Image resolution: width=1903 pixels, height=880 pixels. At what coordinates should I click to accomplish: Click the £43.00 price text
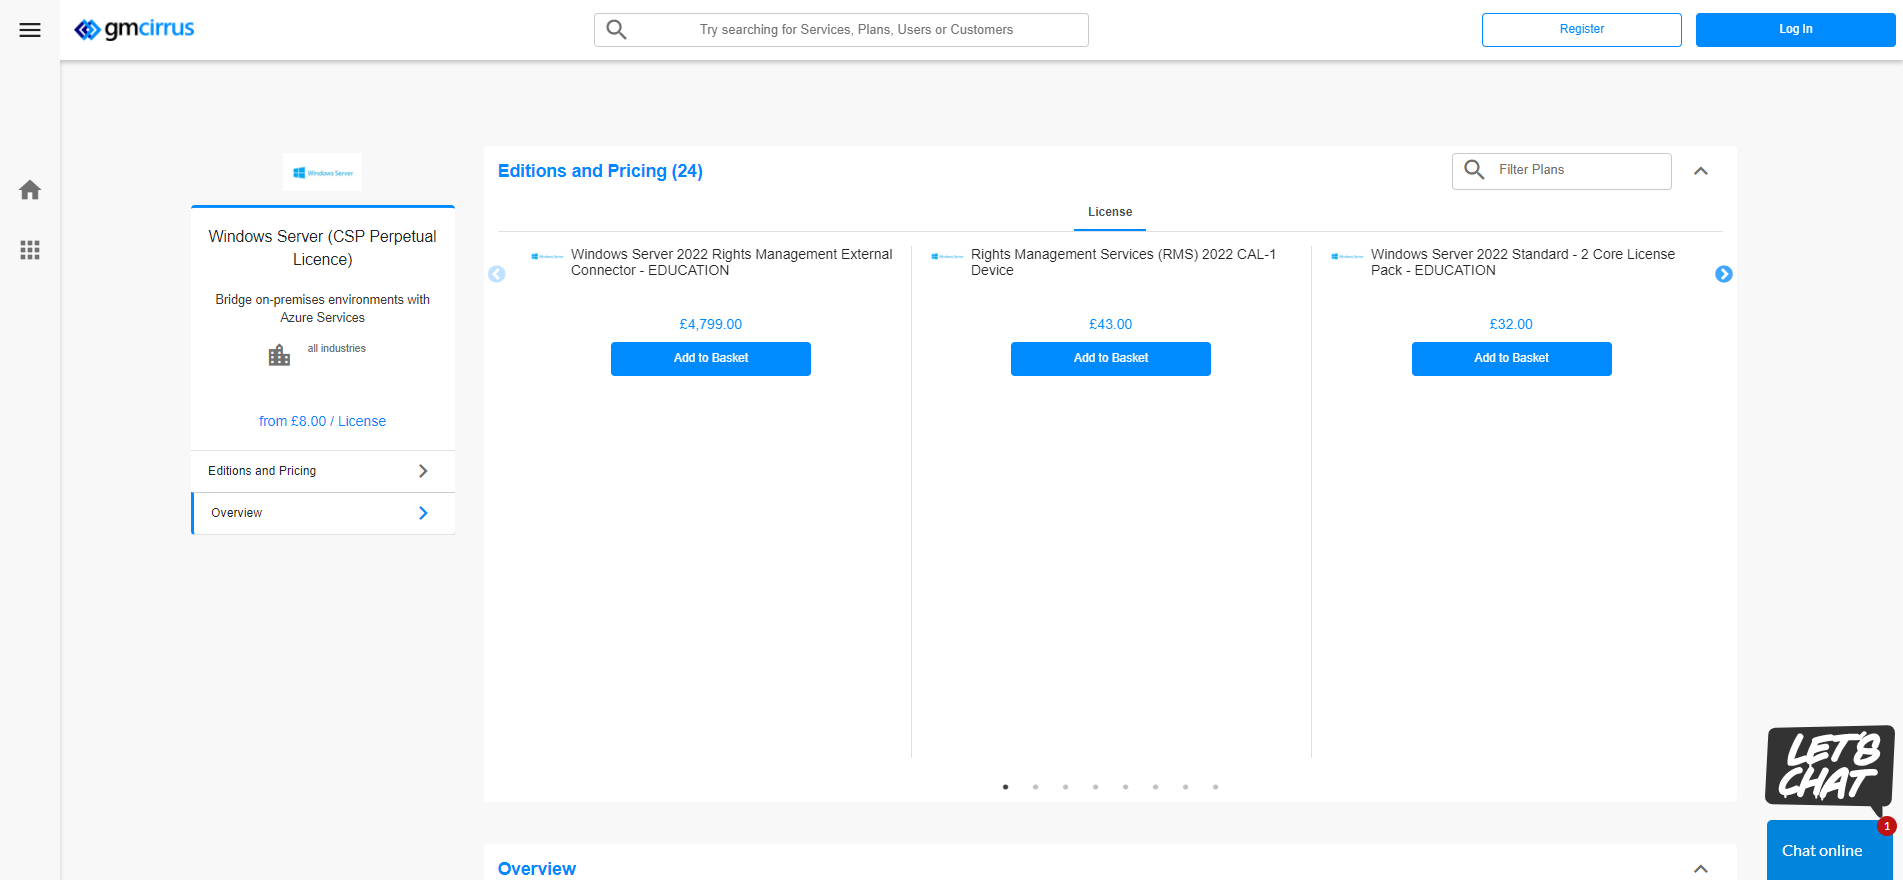click(1111, 324)
